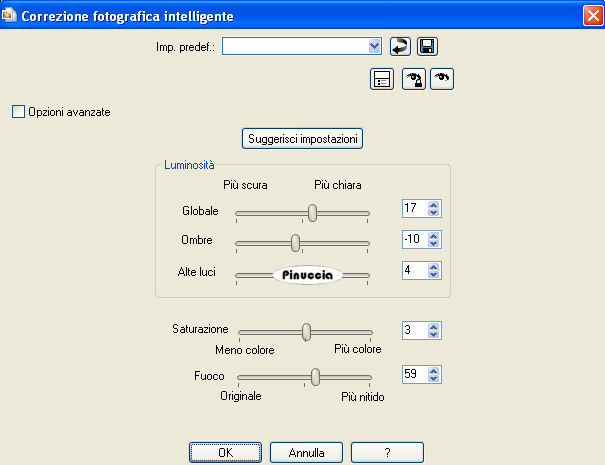Viewport: 605px width, 465px height.
Task: Increase the Fuoco spinner value
Action: (x=434, y=371)
